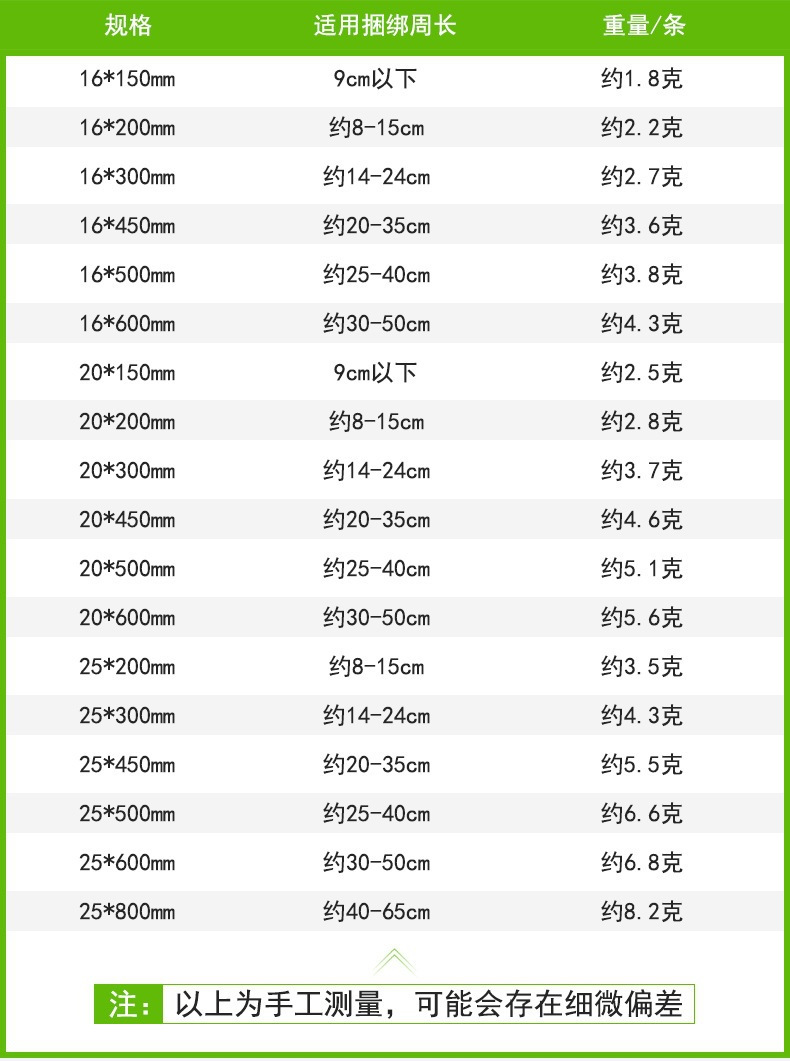Image resolution: width=790 pixels, height=1061 pixels.
Task: Click the 约40-65cm circumference cell
Action: pyautogui.click(x=376, y=912)
